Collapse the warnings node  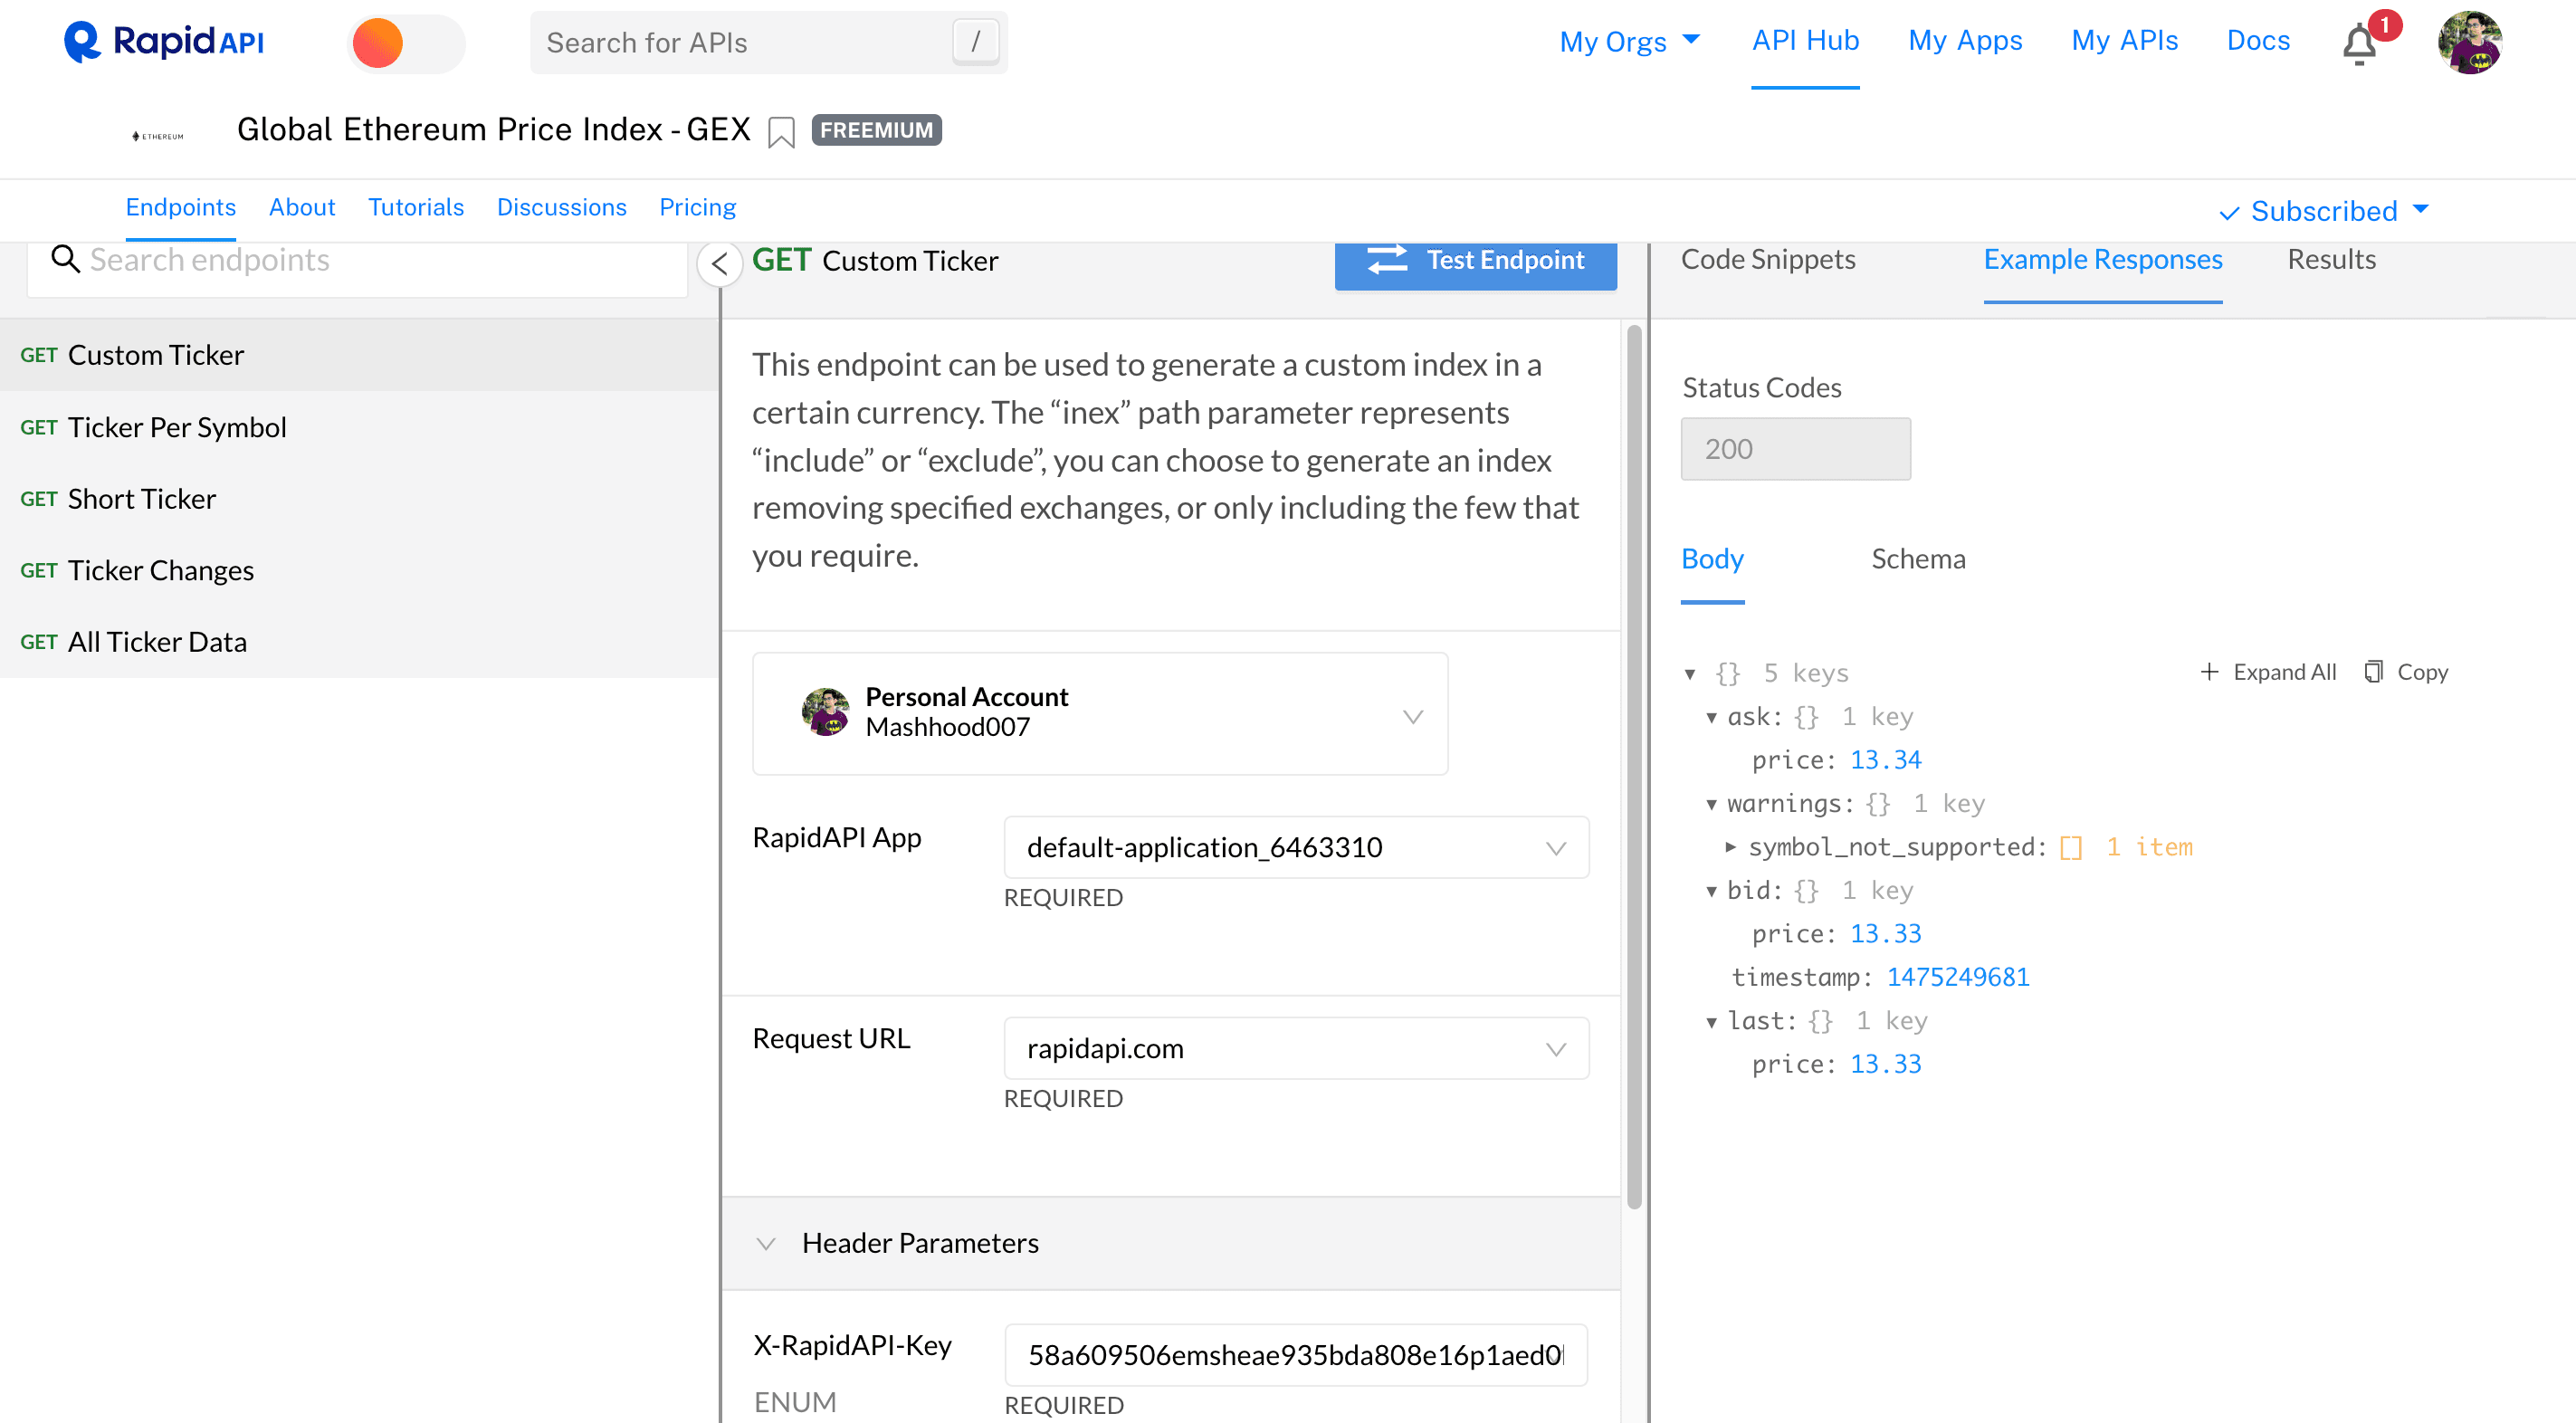click(x=1712, y=804)
